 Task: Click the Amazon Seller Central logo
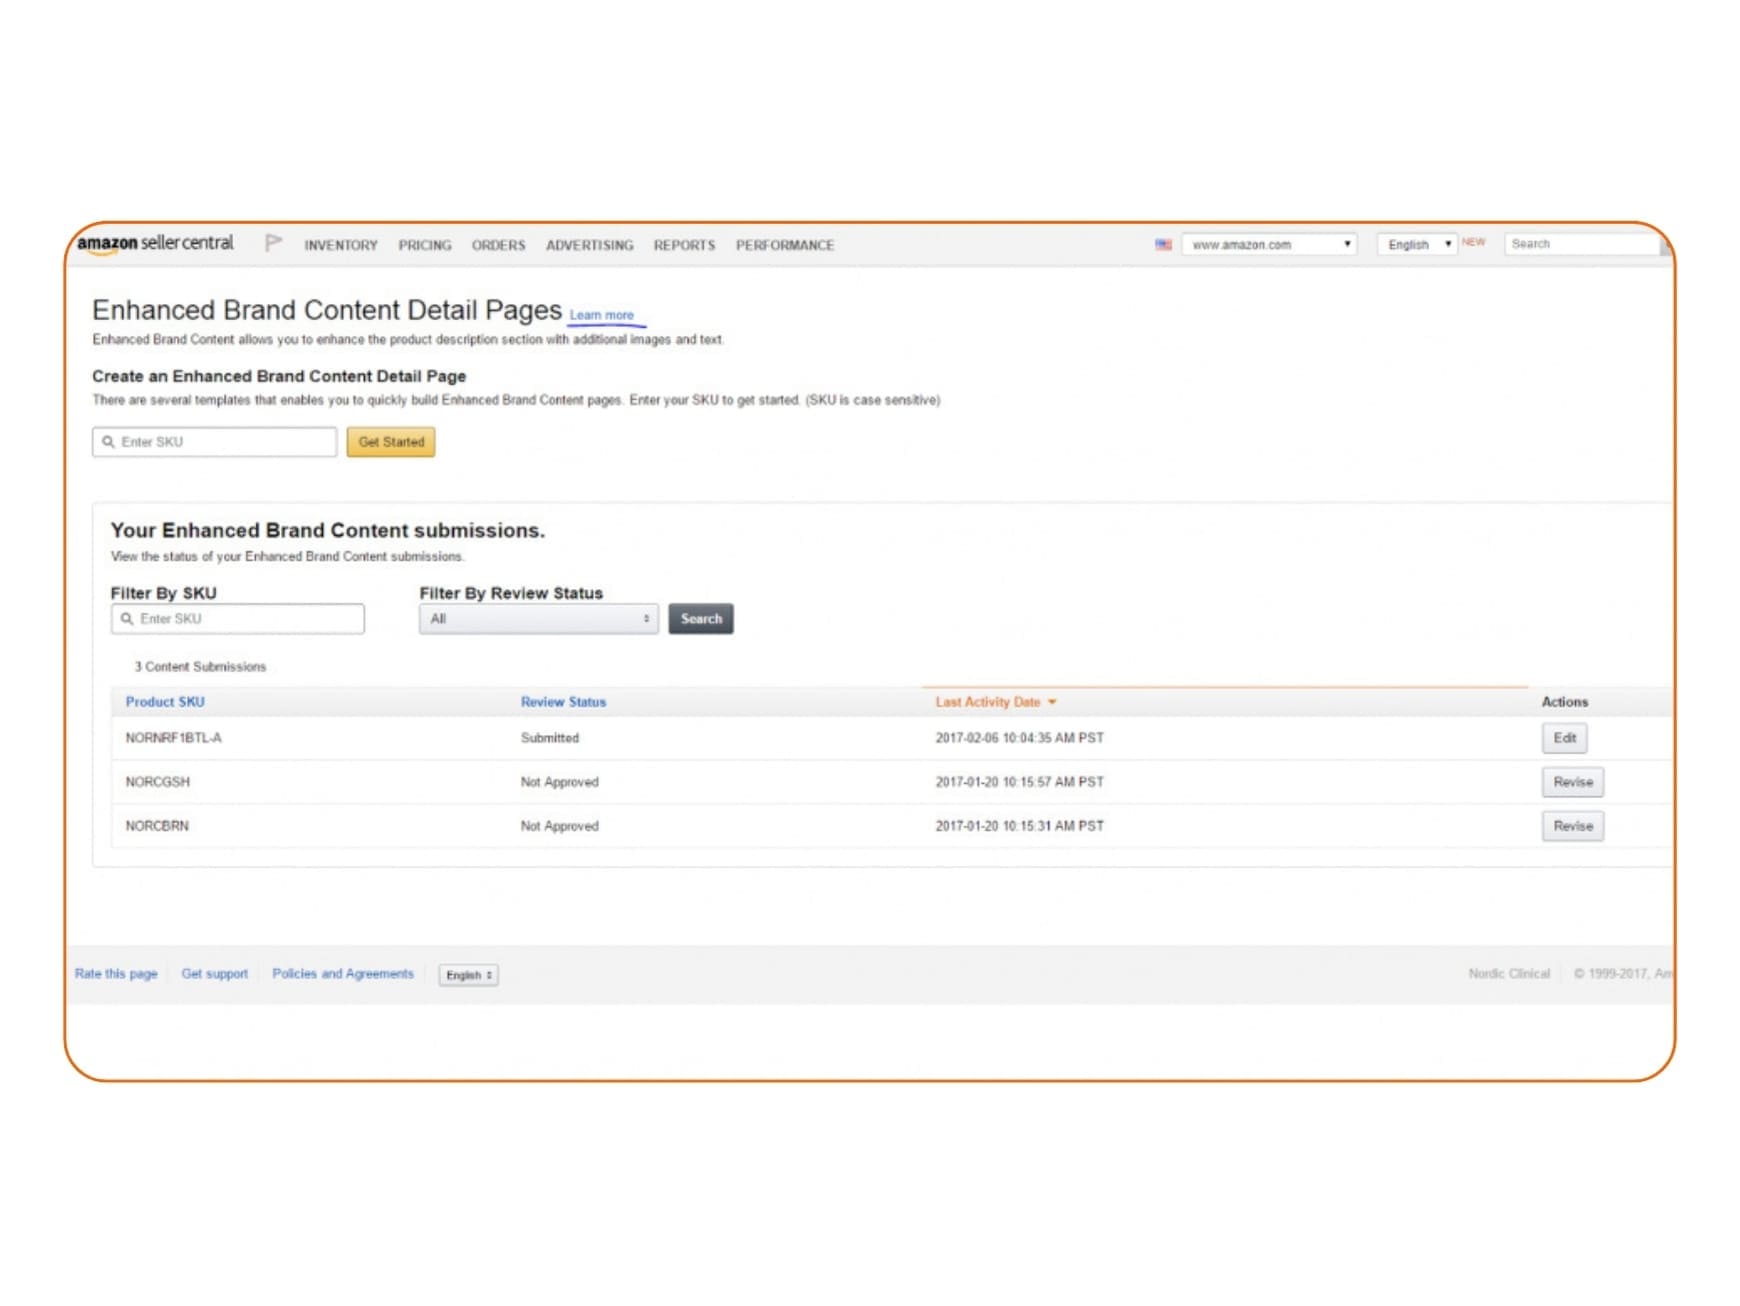155,244
